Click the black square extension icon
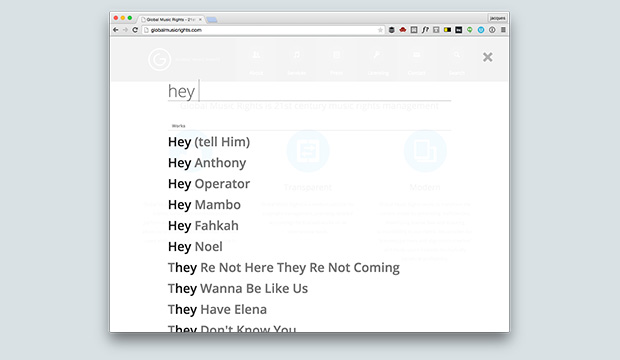The height and width of the screenshot is (360, 620). (459, 30)
